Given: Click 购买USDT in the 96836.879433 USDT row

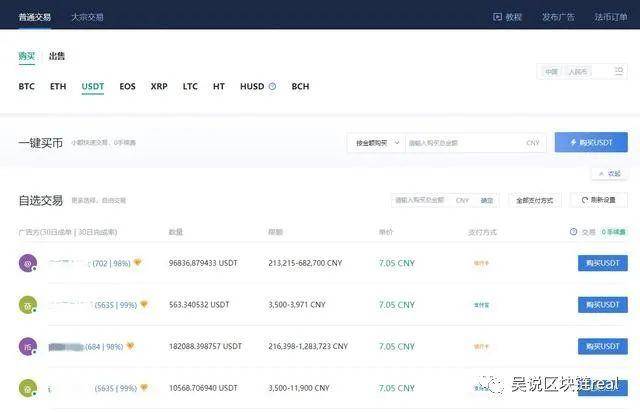Looking at the screenshot, I should tap(603, 263).
